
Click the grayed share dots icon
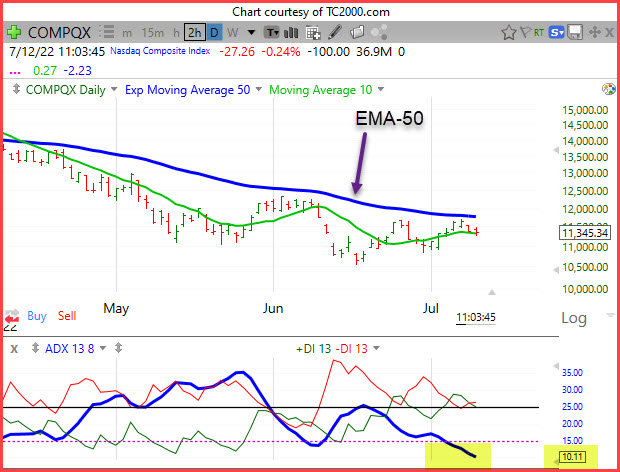point(379,32)
